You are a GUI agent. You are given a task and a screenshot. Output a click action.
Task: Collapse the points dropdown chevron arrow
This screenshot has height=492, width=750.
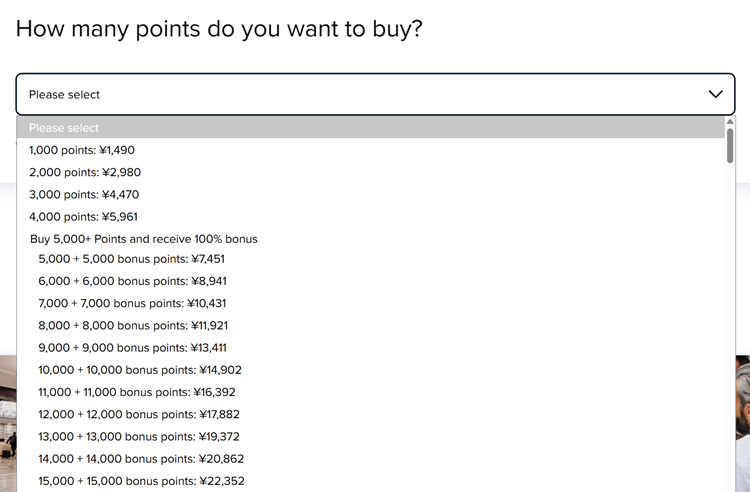click(x=715, y=94)
